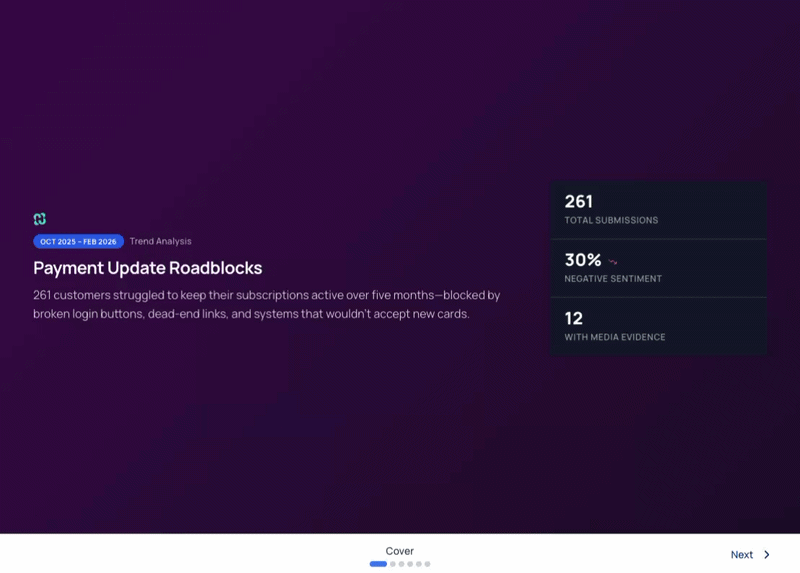Screen dimensions: 800x573
Task: Jump to the second slide dot
Action: (x=393, y=564)
